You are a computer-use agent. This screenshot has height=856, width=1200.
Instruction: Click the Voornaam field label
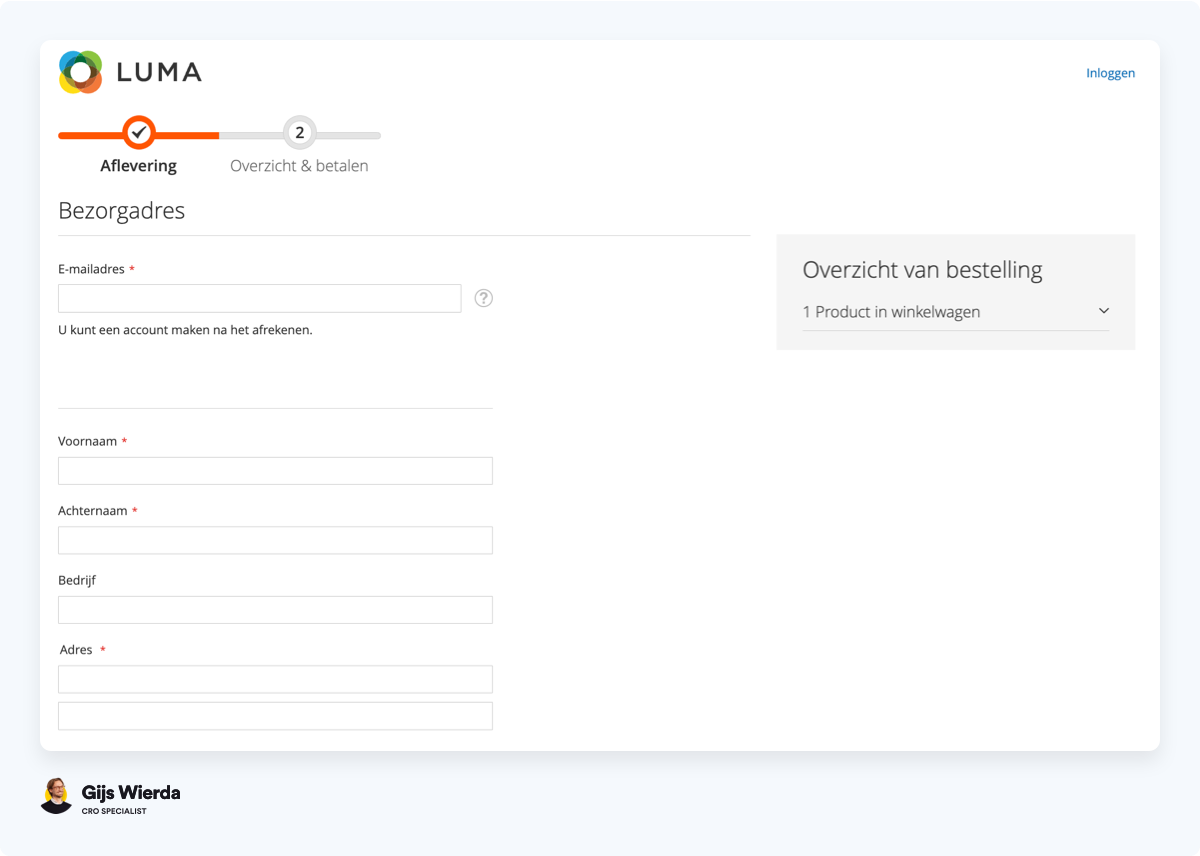point(88,441)
